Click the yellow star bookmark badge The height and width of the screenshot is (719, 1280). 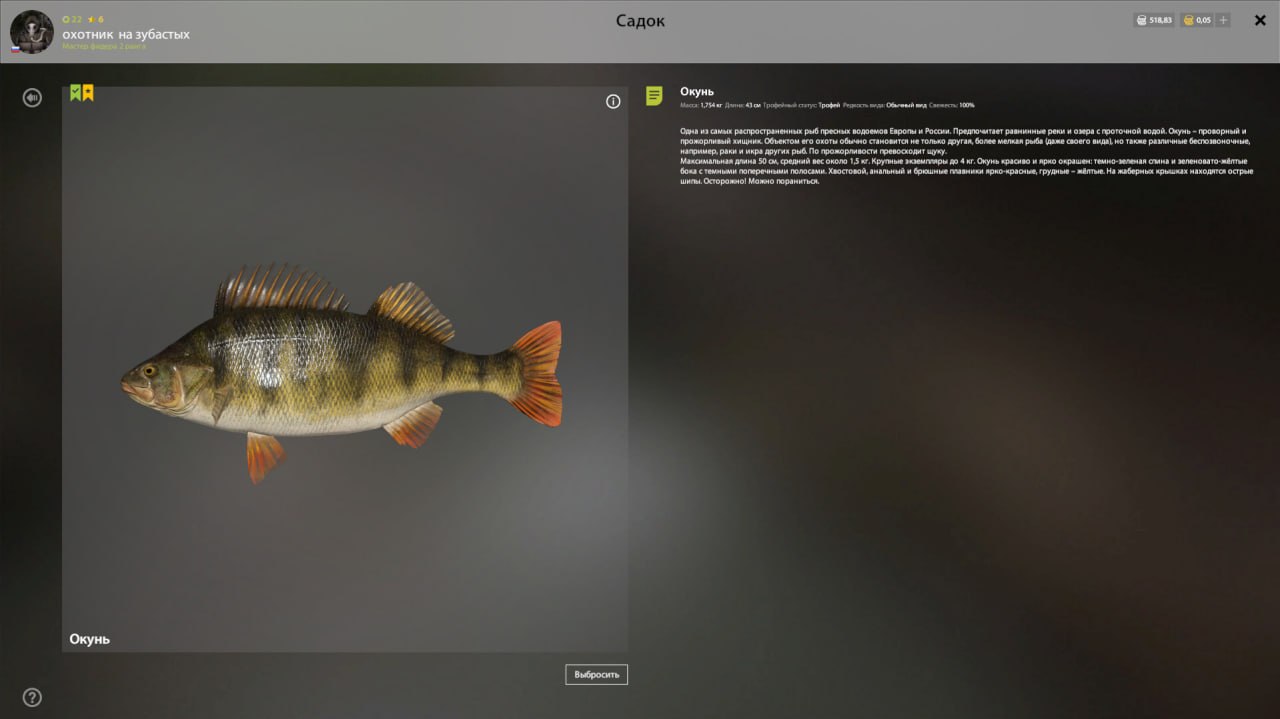coord(88,93)
